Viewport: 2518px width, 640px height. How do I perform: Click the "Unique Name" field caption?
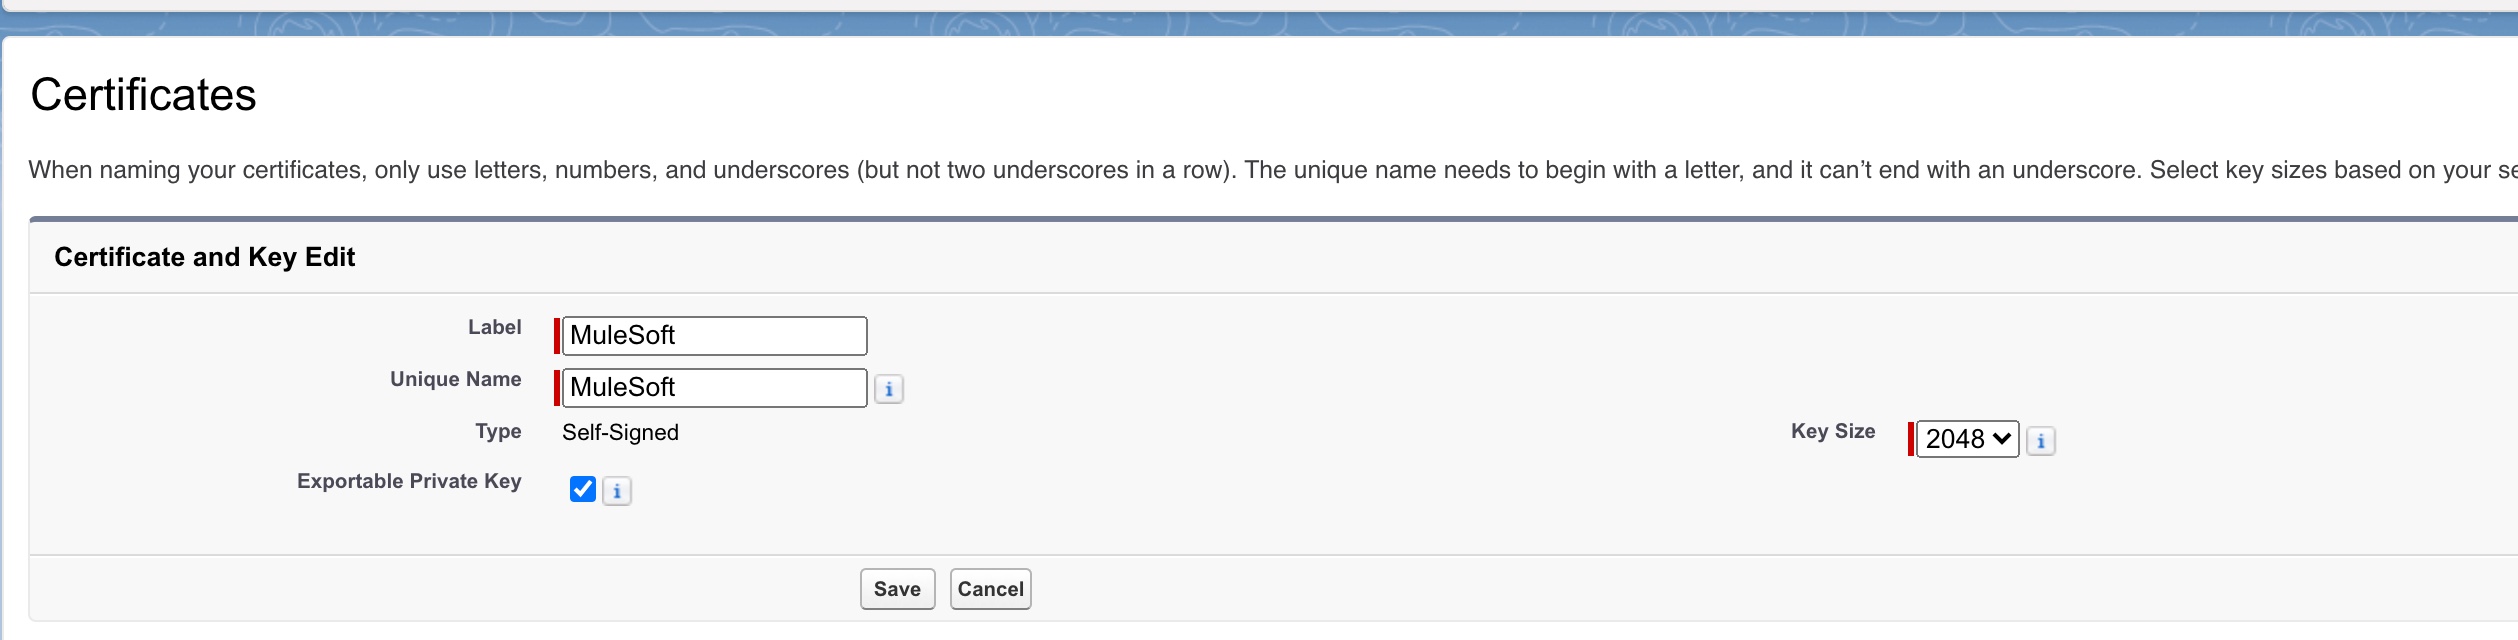pyautogui.click(x=455, y=379)
